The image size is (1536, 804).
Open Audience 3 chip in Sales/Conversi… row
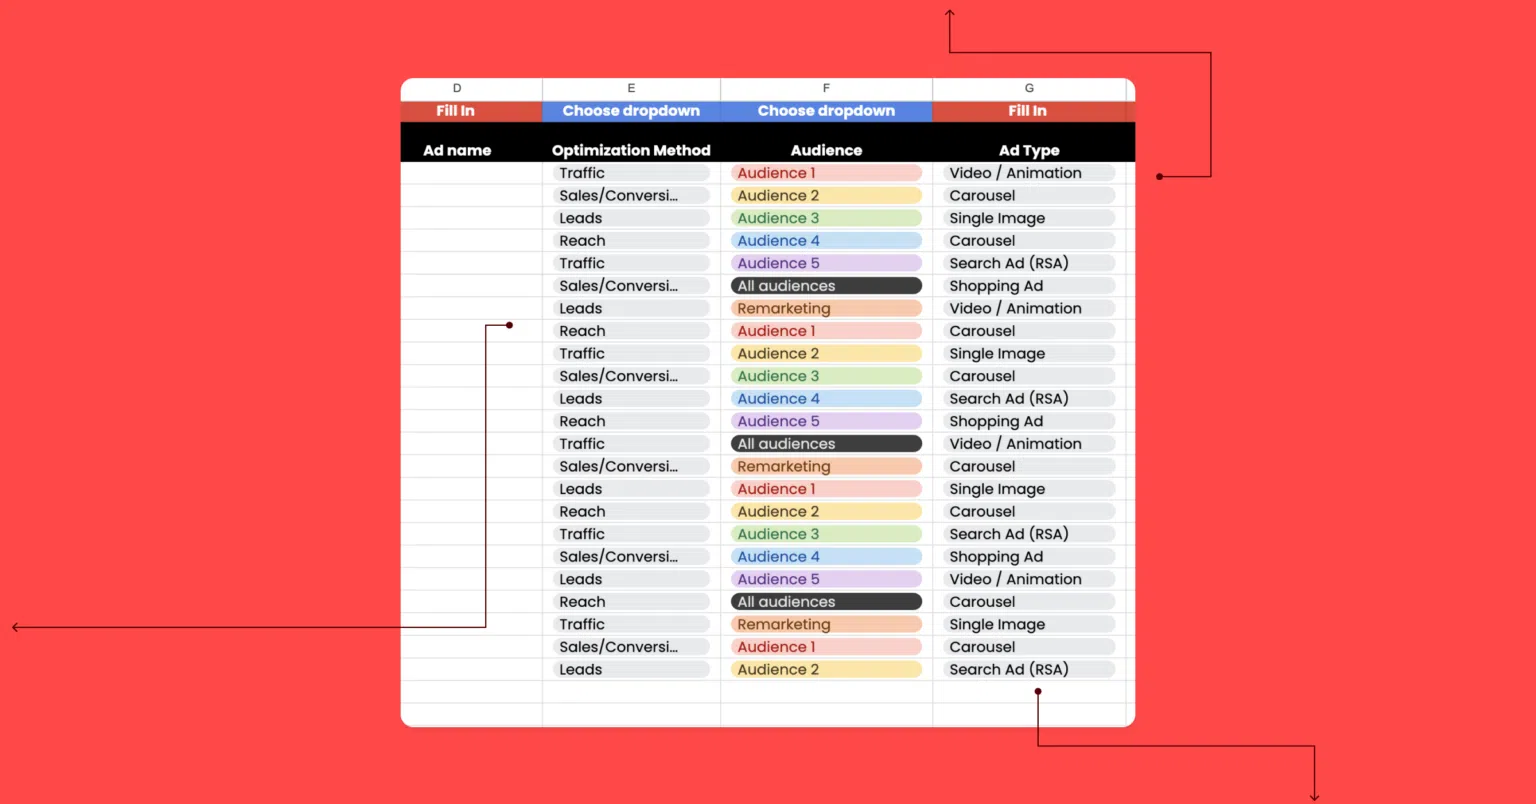[x=826, y=376]
